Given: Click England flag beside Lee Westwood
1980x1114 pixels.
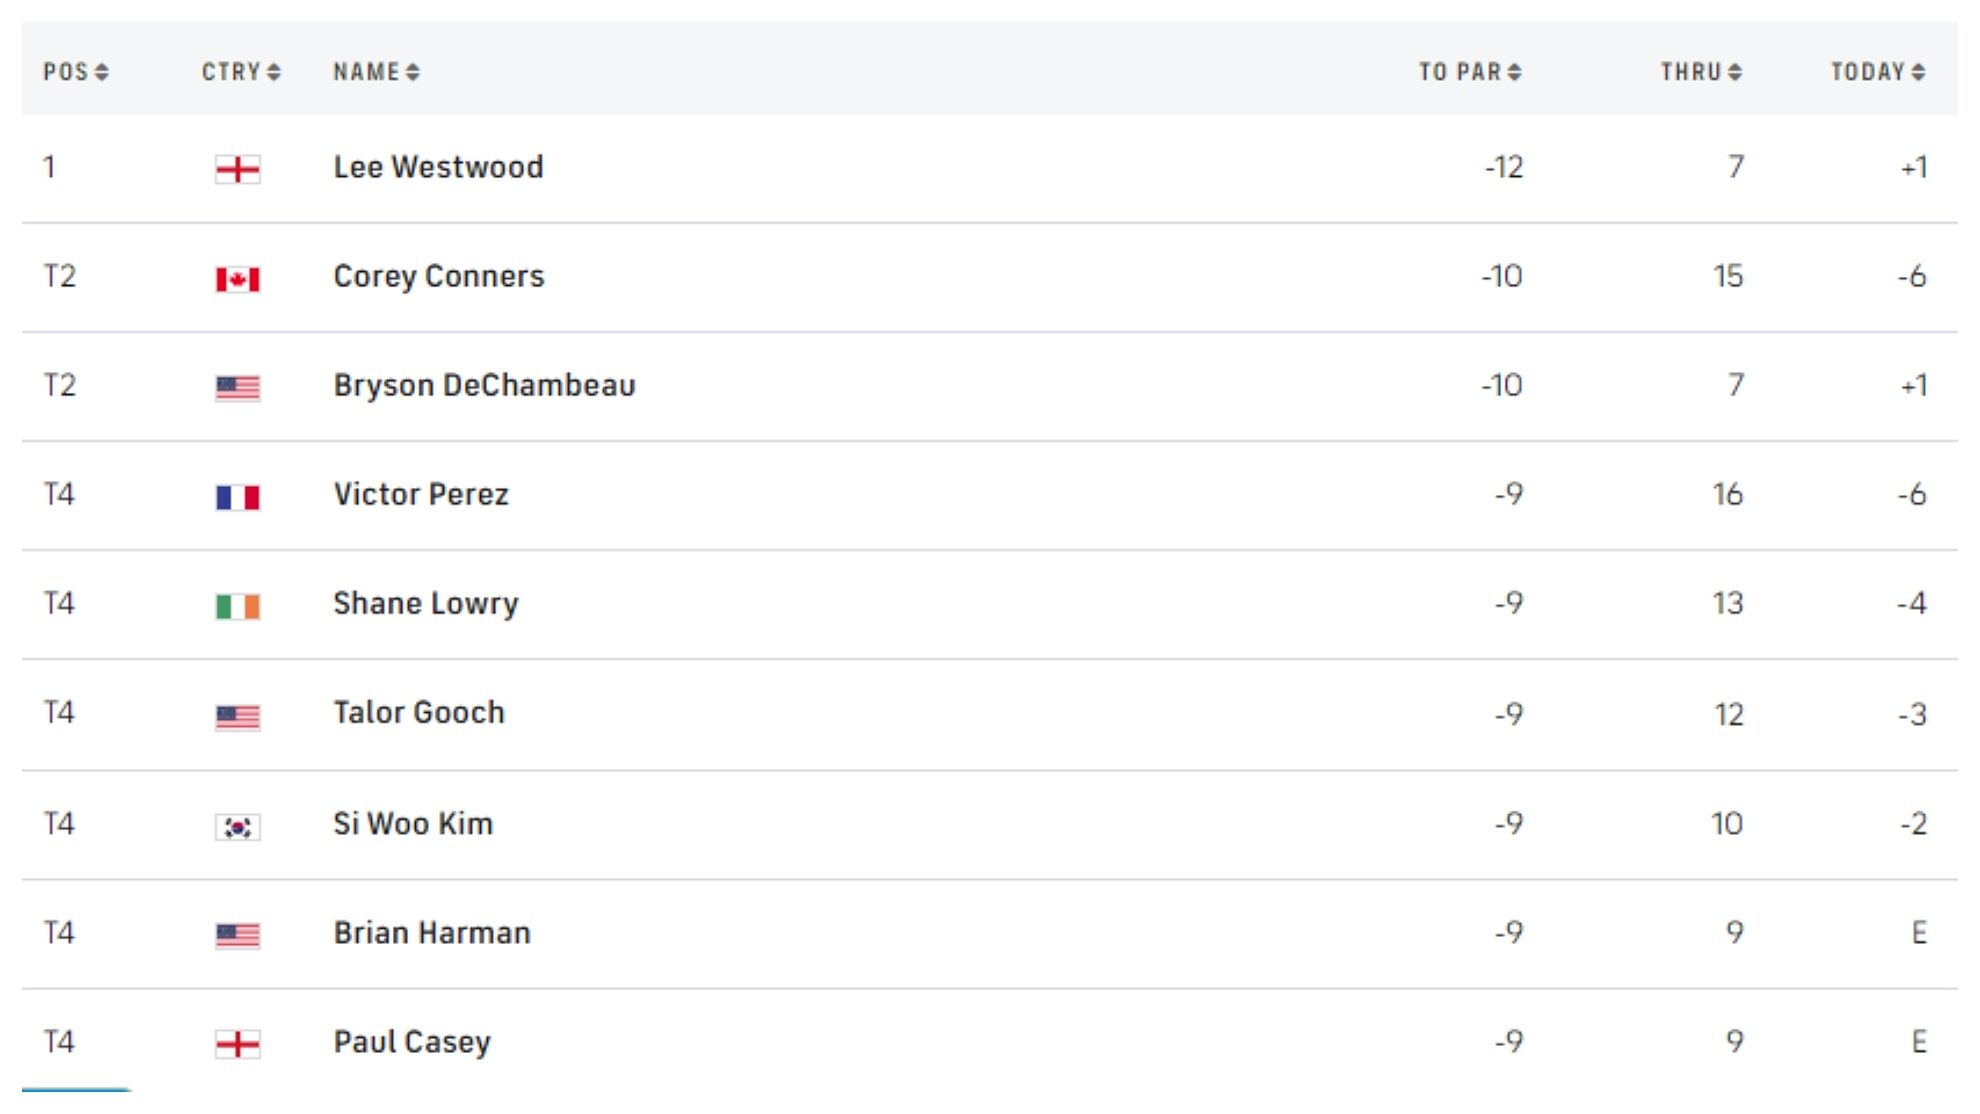Looking at the screenshot, I should [x=237, y=169].
